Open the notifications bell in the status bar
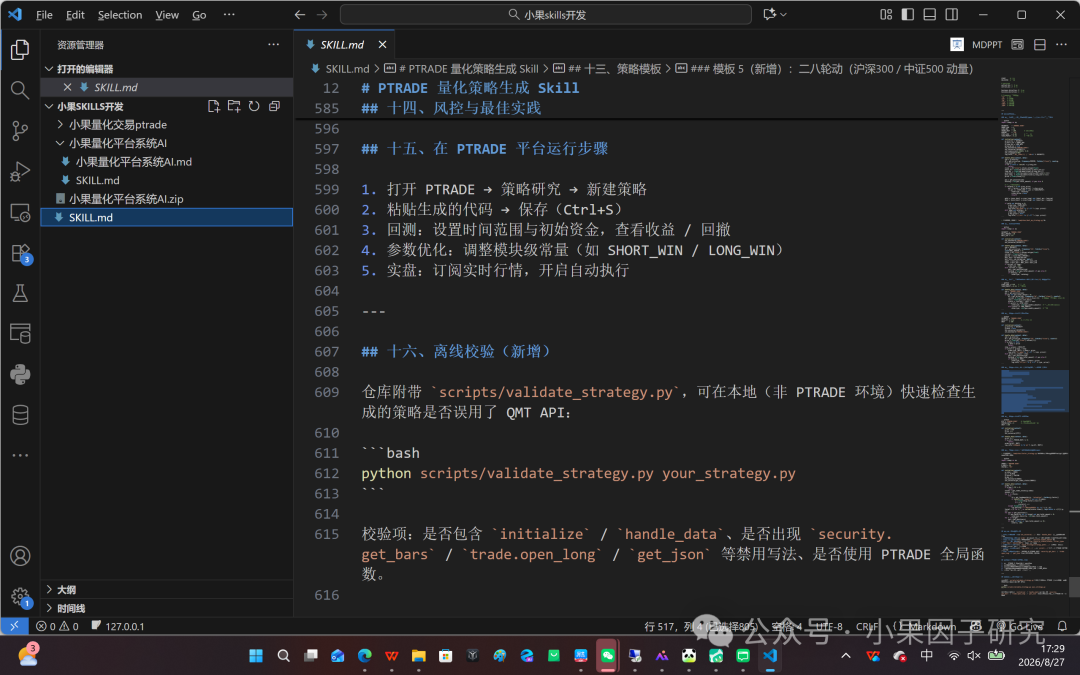Screen dimensions: 1080x675 click(1062, 626)
